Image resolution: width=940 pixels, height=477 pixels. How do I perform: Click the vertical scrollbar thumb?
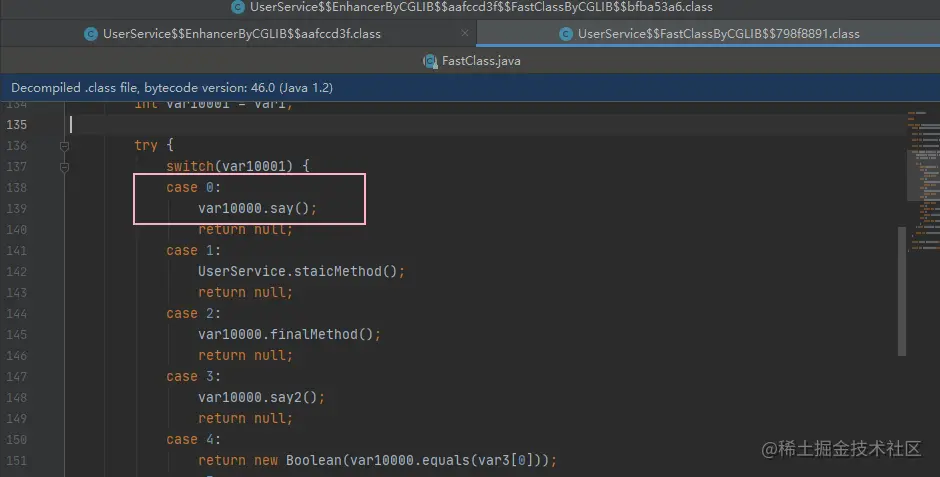click(x=902, y=291)
